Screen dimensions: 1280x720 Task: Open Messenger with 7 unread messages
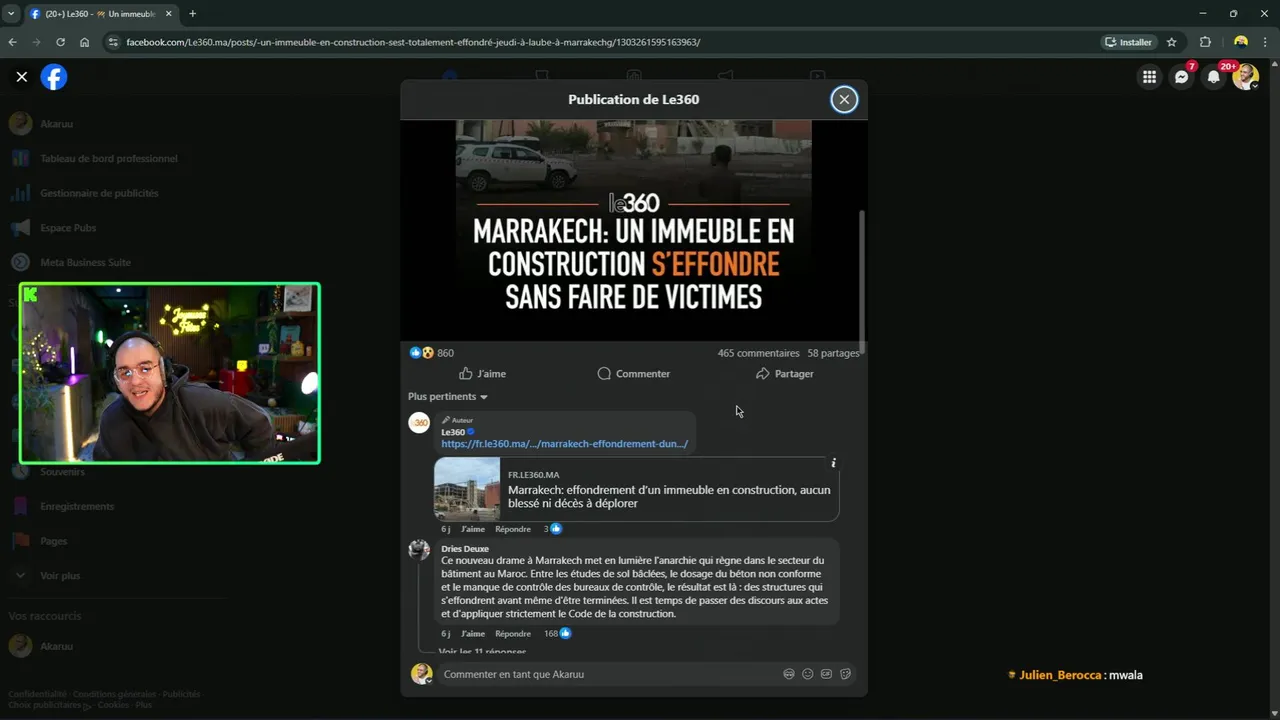(x=1182, y=77)
